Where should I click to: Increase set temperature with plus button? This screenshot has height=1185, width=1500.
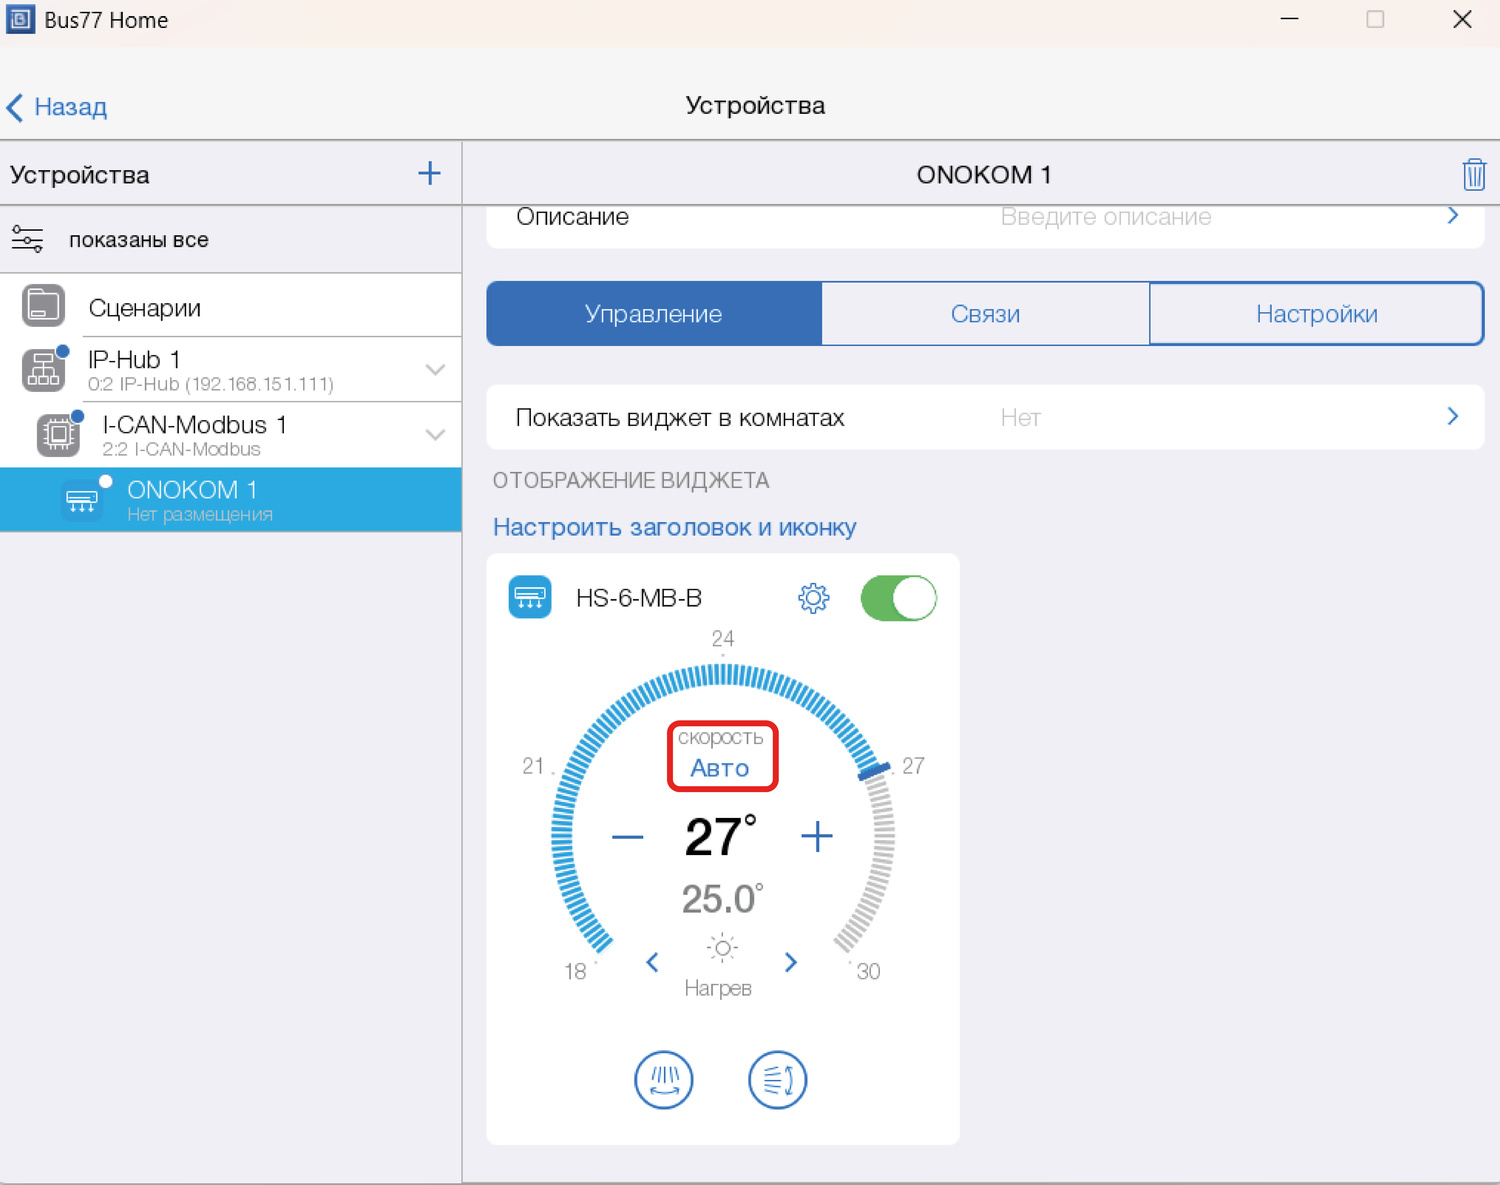pyautogui.click(x=817, y=837)
